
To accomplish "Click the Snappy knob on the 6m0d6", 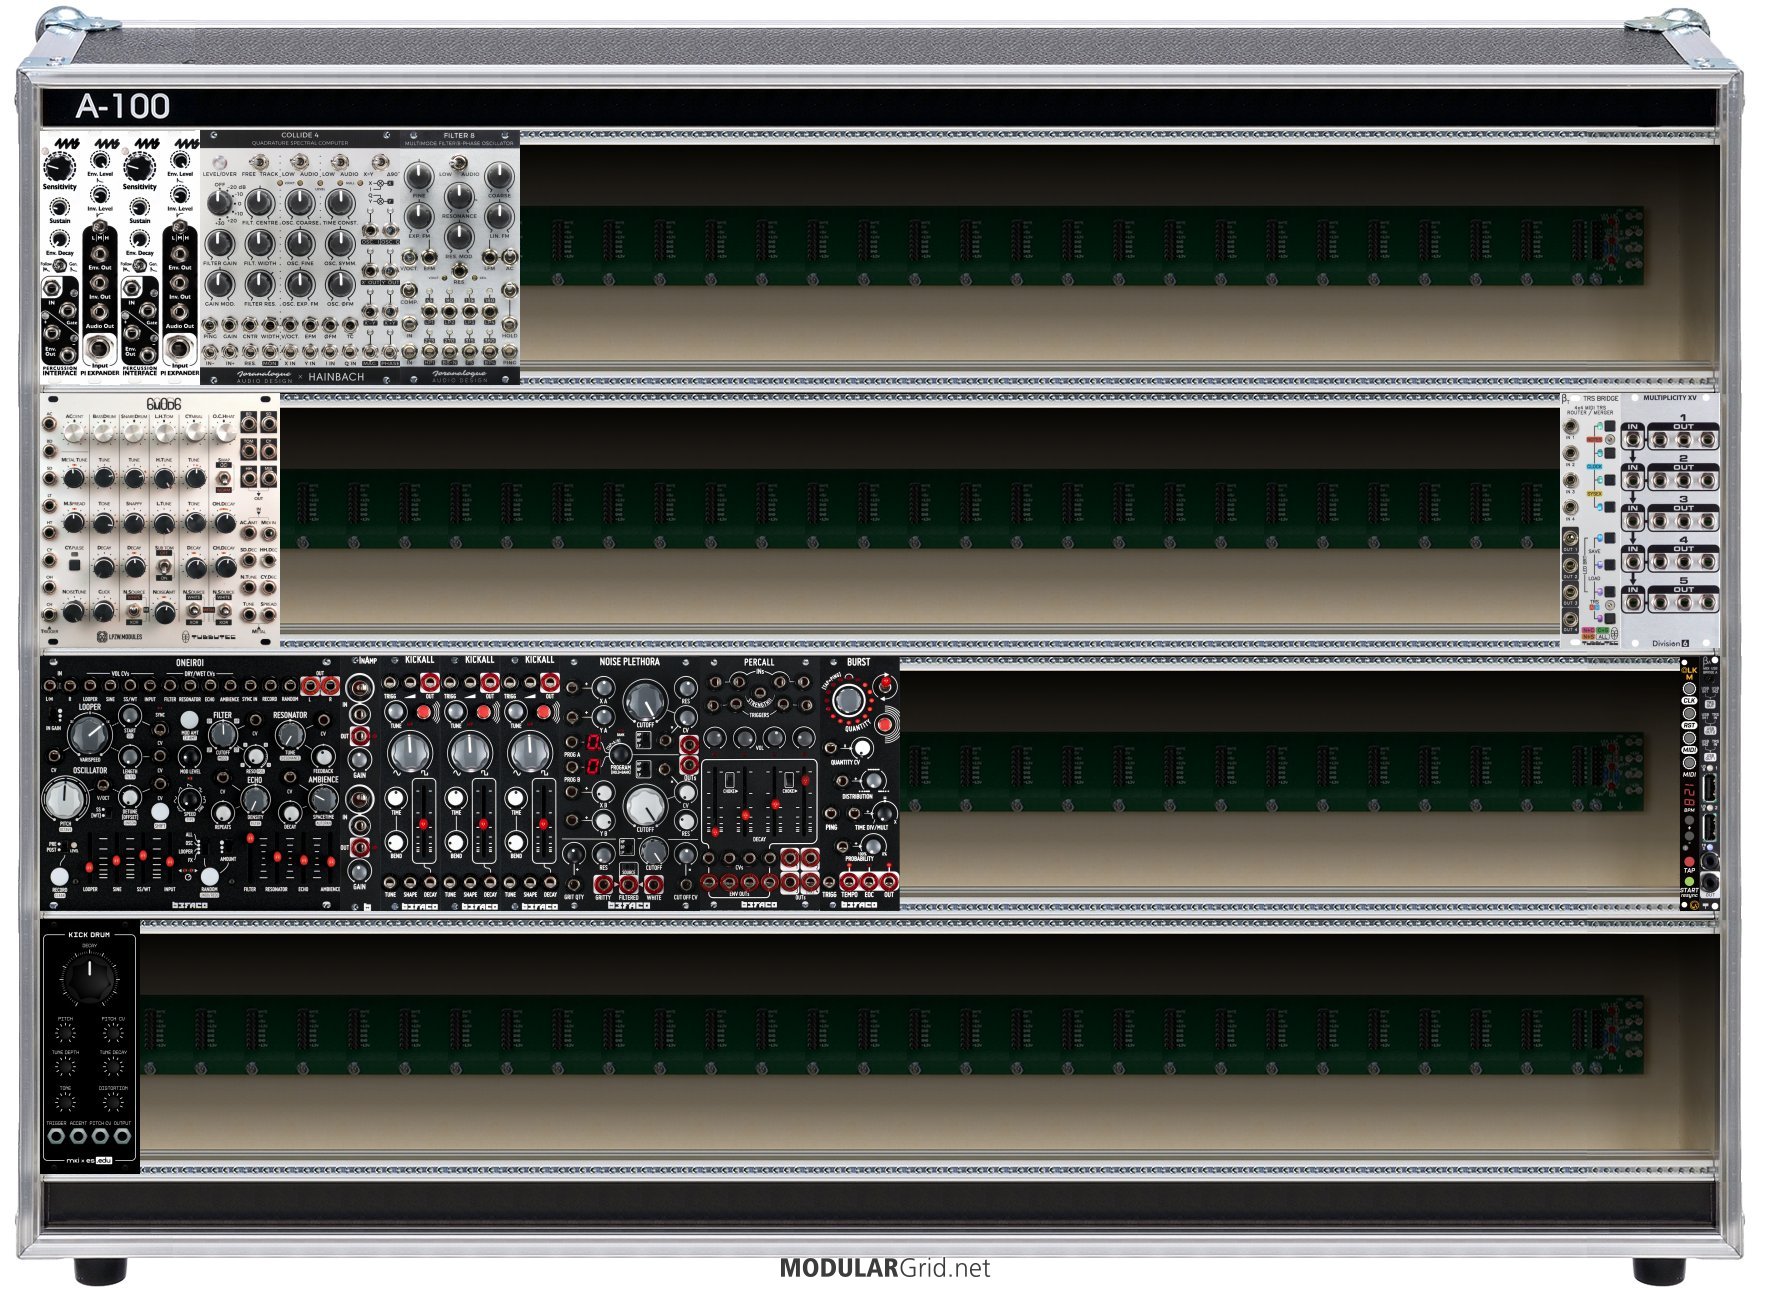I will pyautogui.click(x=134, y=522).
